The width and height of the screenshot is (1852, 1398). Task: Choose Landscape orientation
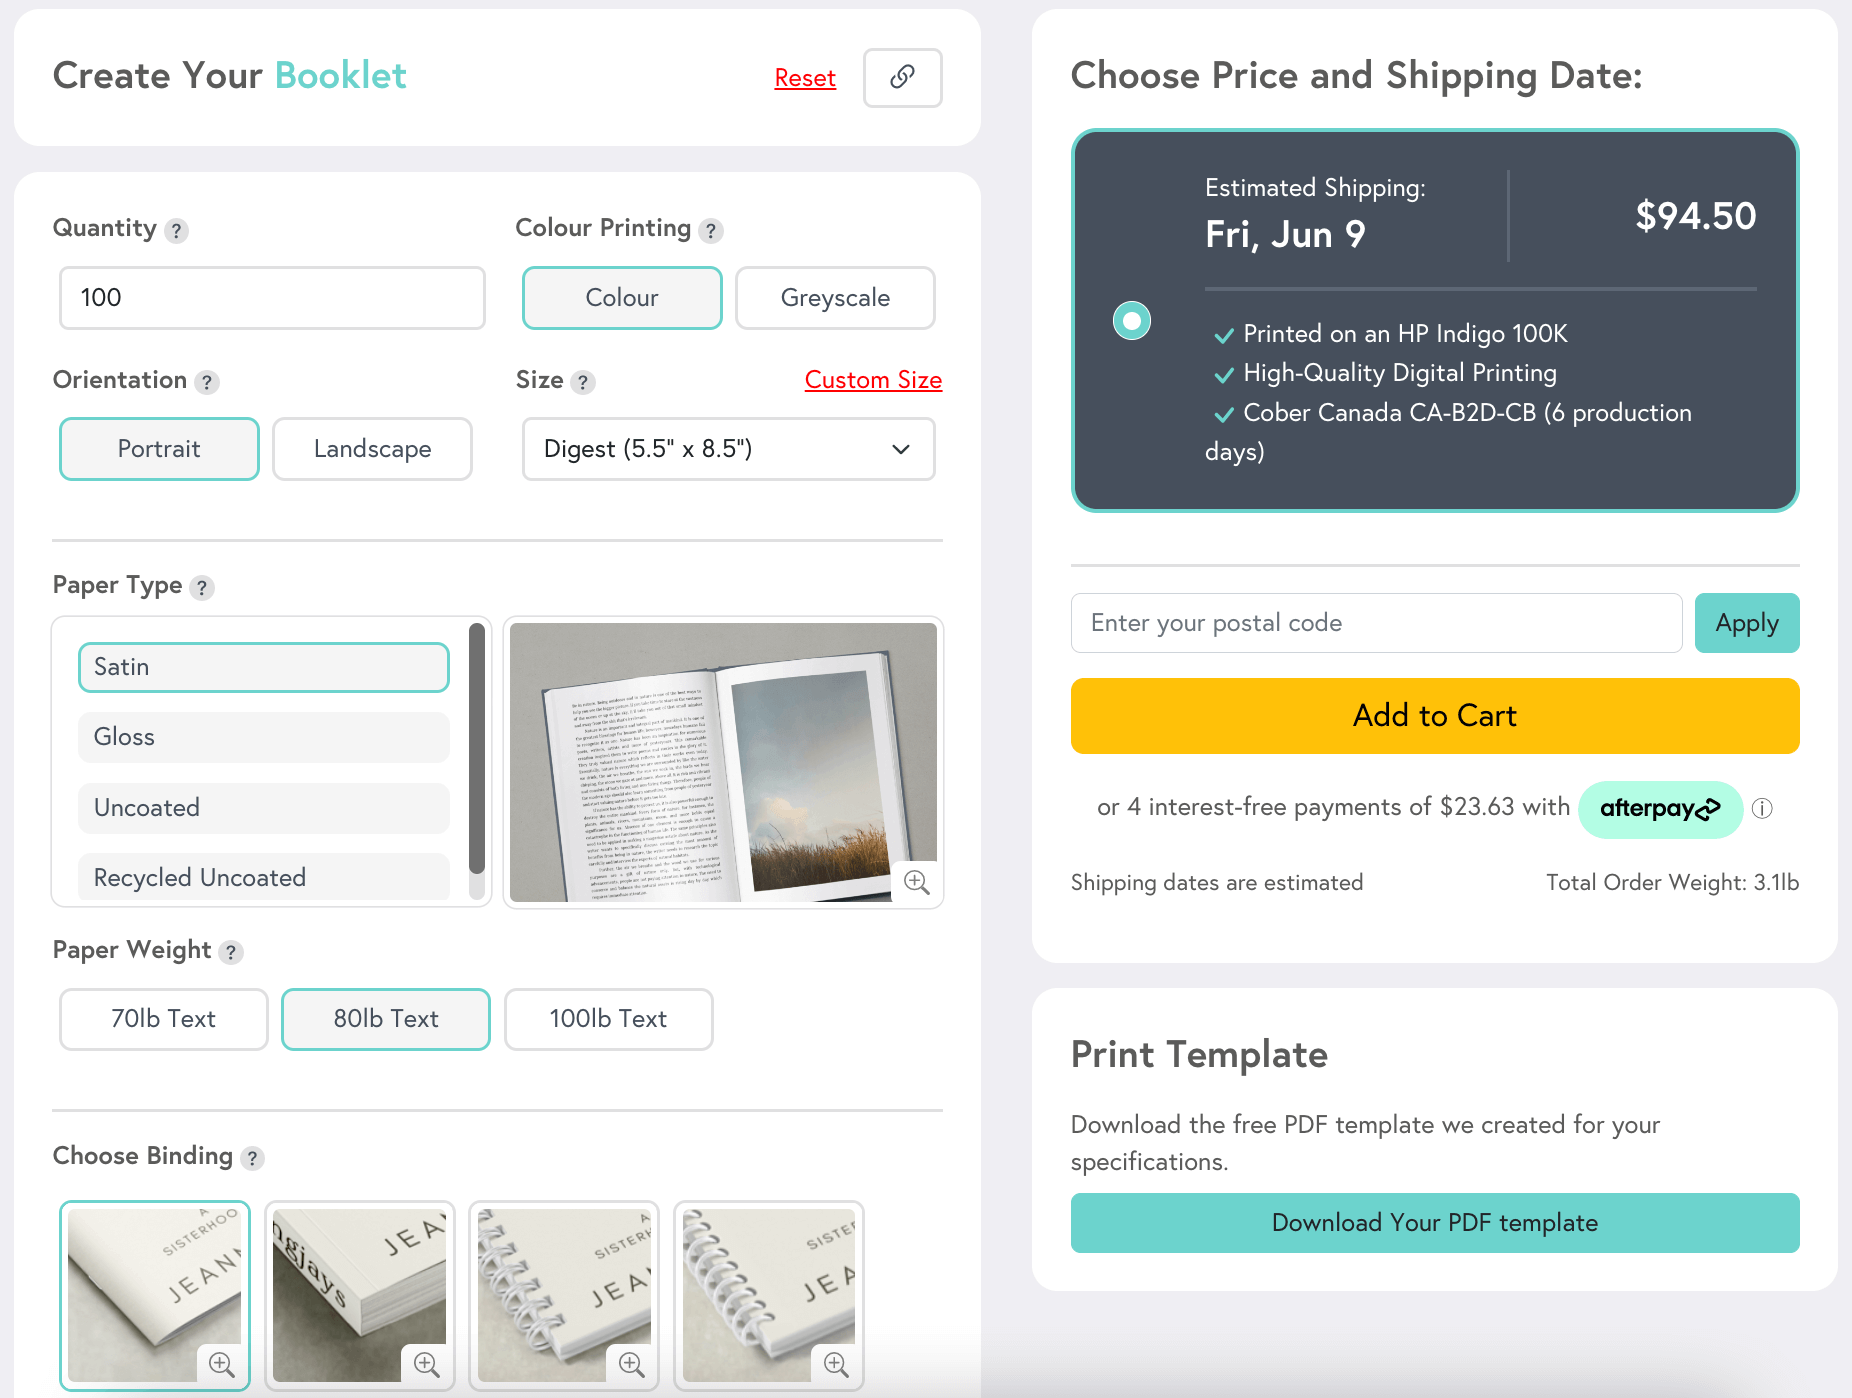click(372, 449)
